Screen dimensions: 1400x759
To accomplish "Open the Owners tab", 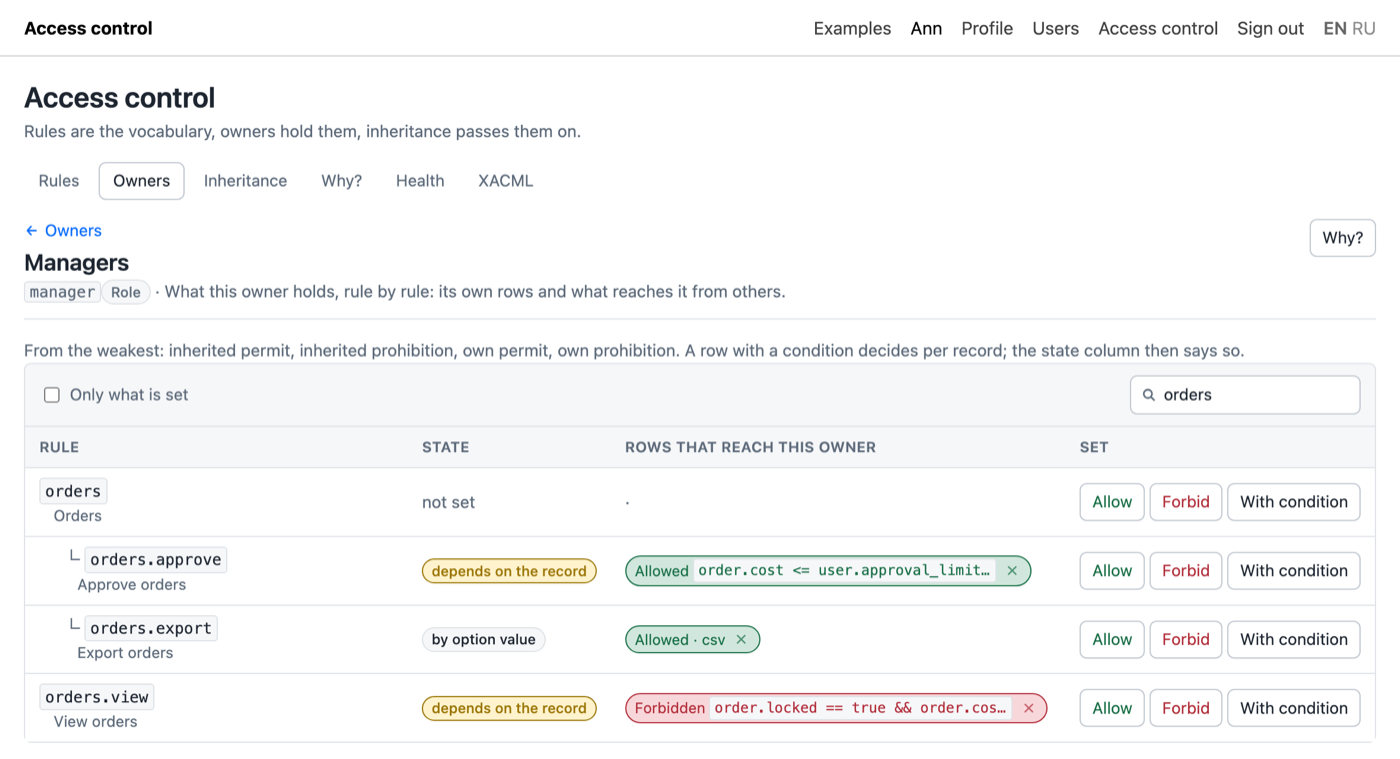I will click(x=141, y=181).
